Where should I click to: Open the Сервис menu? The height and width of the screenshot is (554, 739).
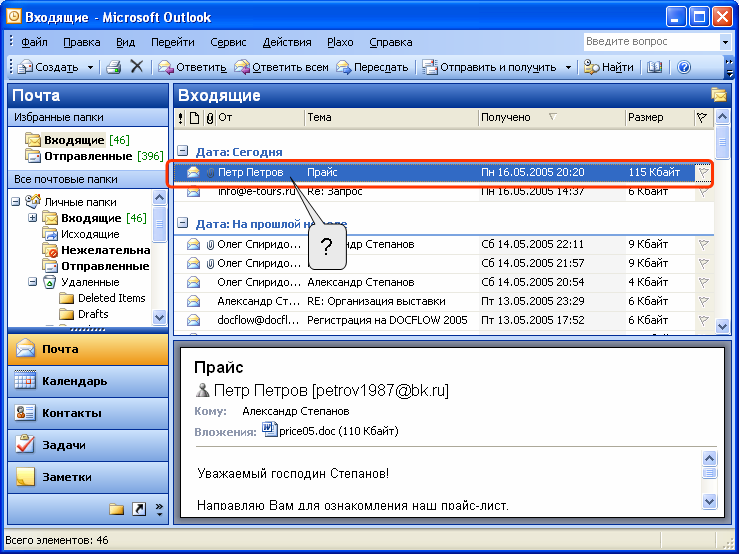pos(228,42)
